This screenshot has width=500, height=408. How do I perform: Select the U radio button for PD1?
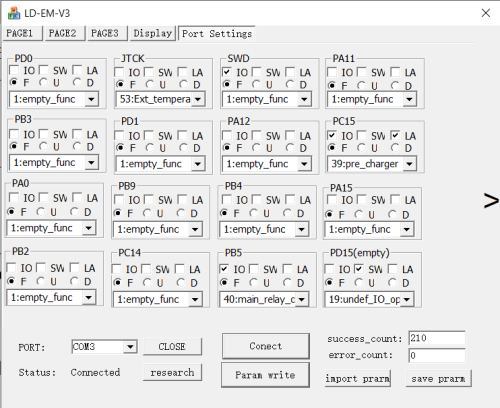150,147
